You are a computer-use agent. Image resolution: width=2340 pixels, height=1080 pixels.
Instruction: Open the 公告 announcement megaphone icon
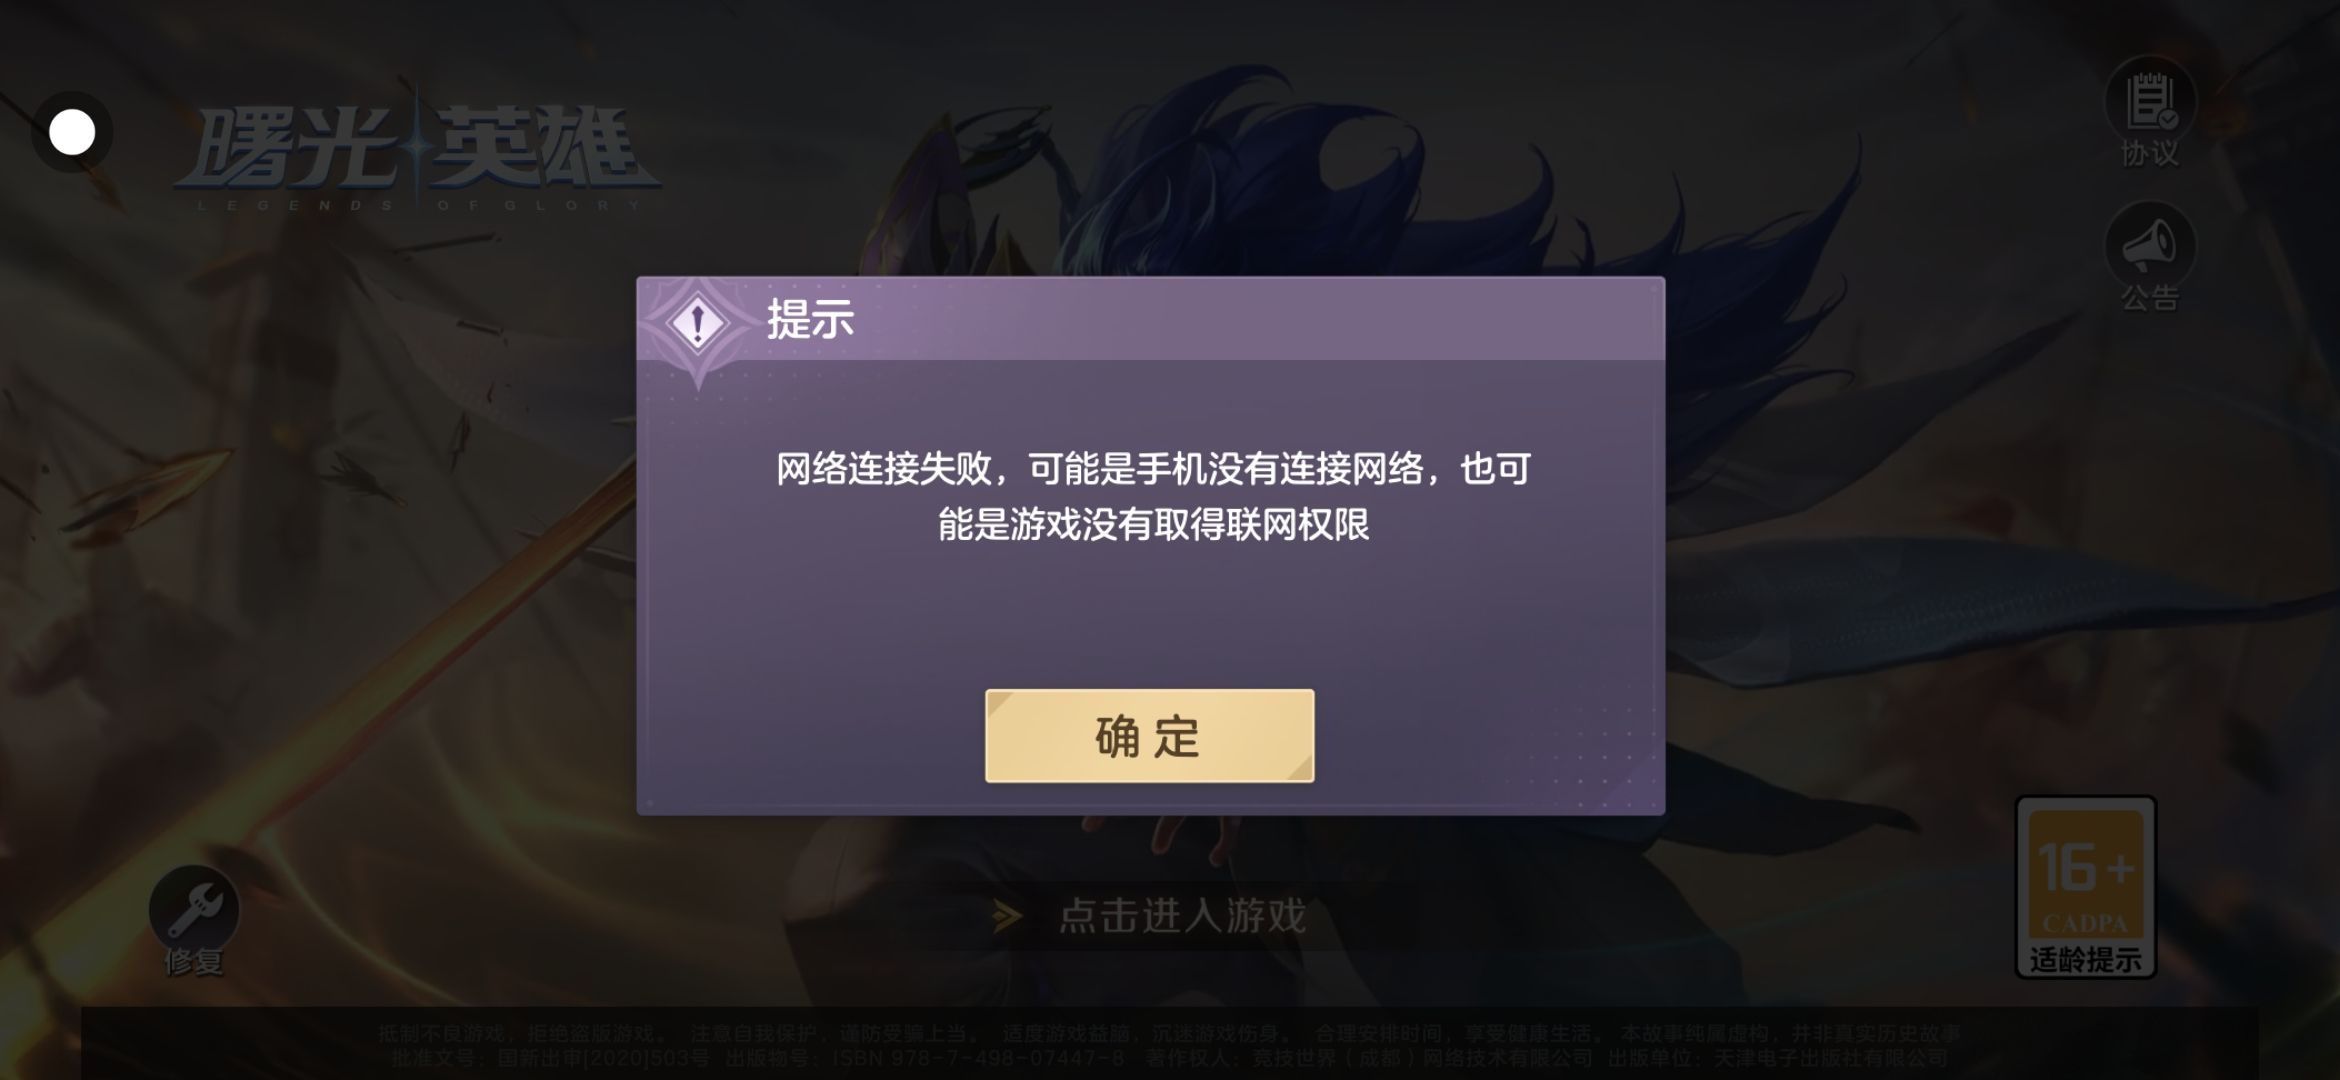click(x=2150, y=246)
